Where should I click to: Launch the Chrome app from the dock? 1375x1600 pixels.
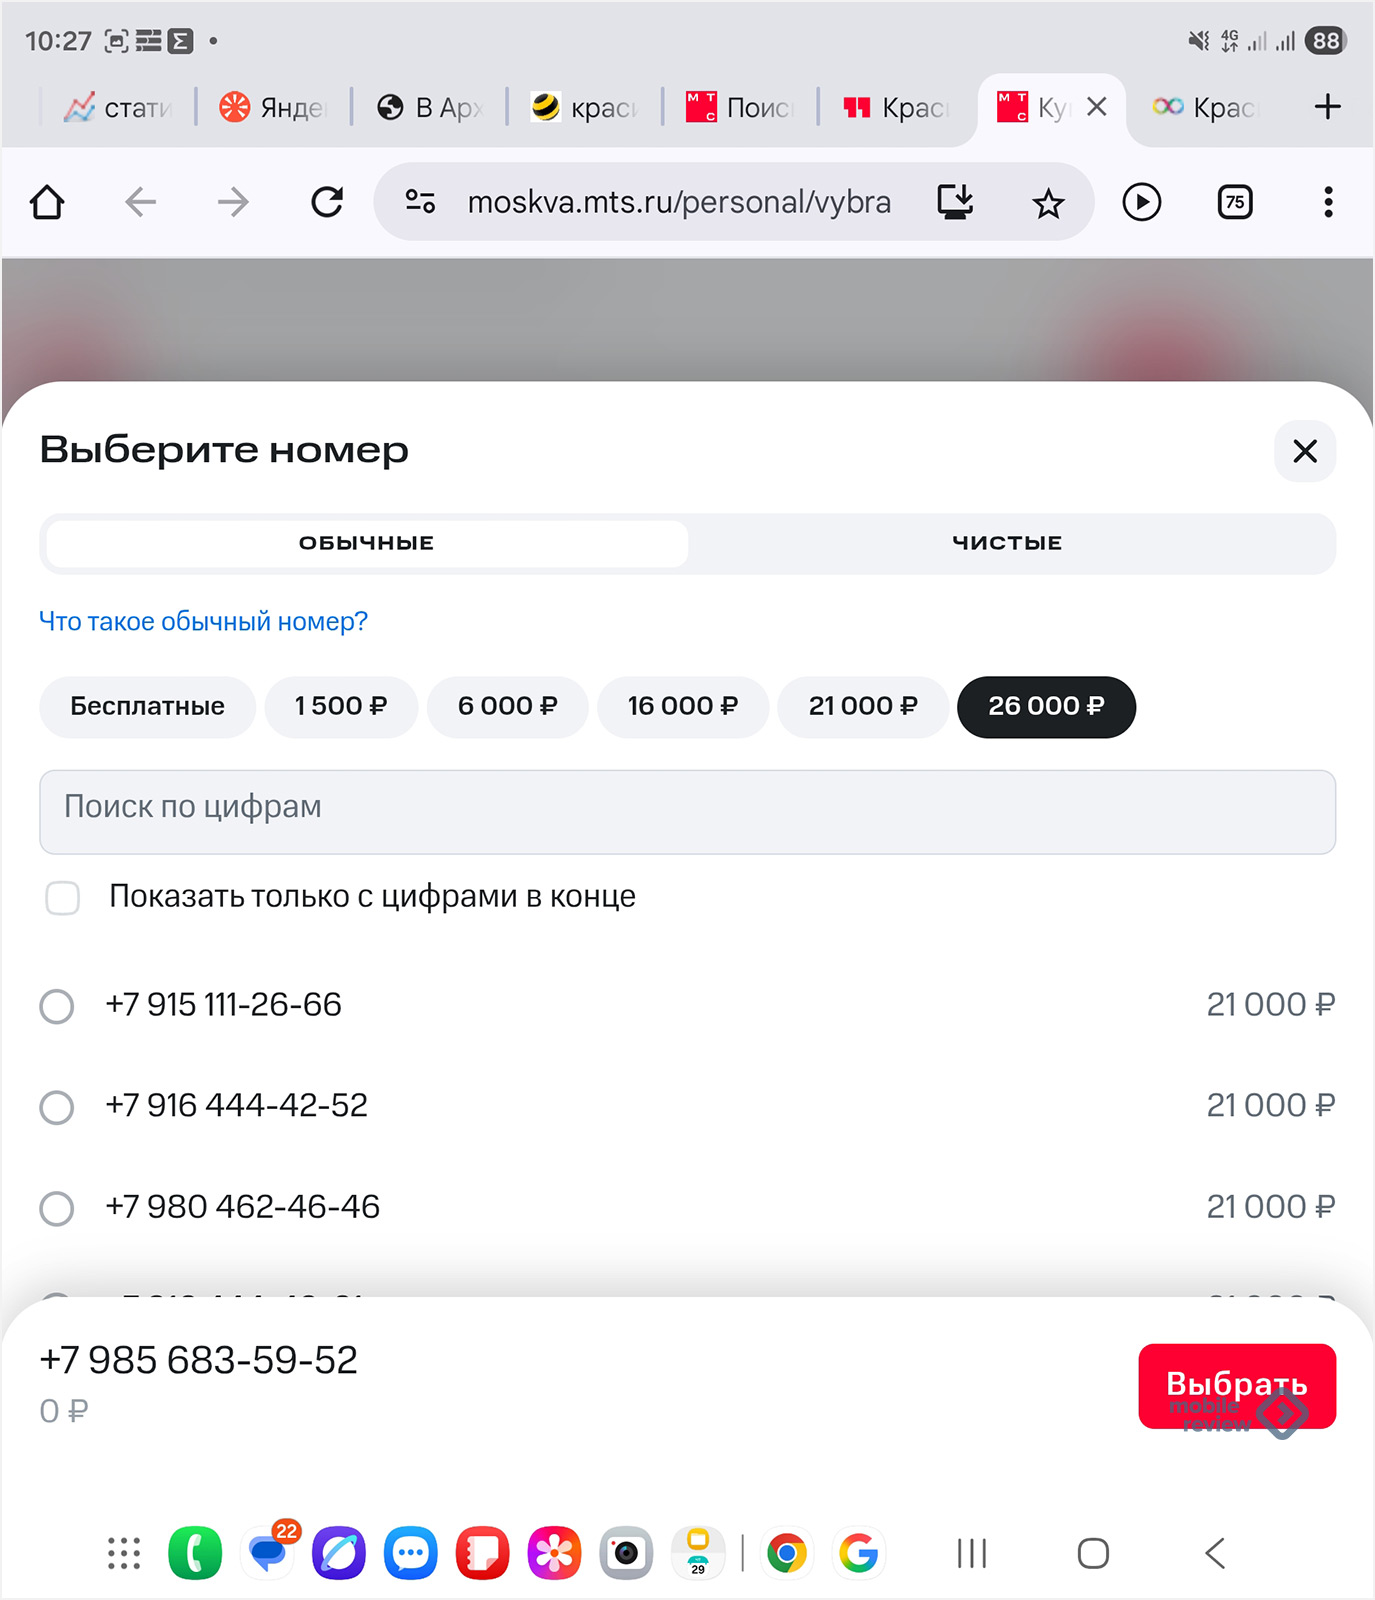click(787, 1553)
